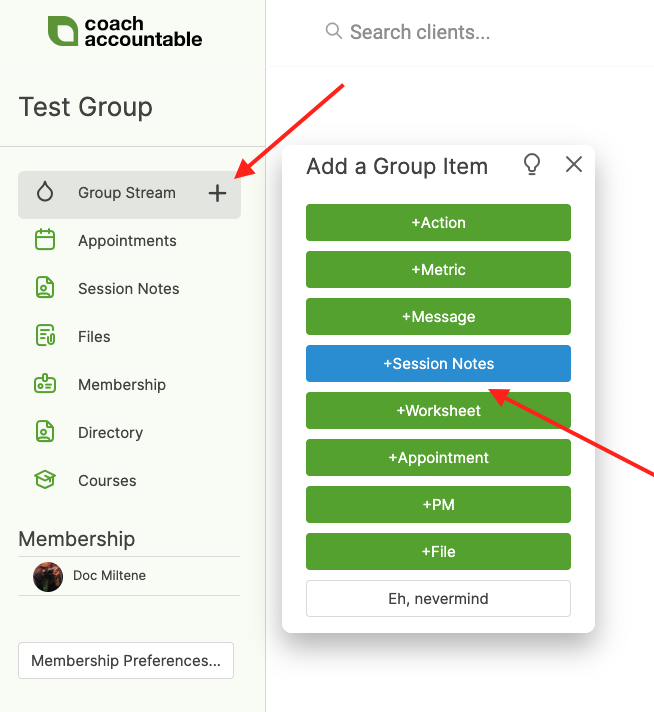
Task: Click the Session Notes document icon
Action: [45, 288]
